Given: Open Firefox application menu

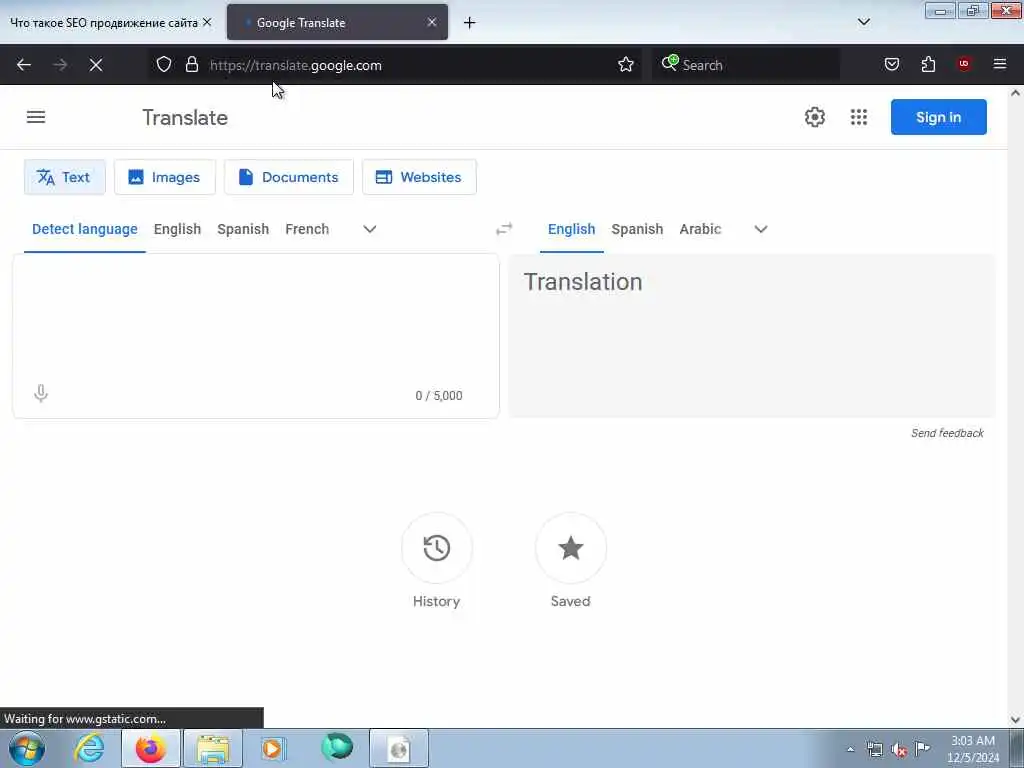Looking at the screenshot, I should tap(1000, 64).
